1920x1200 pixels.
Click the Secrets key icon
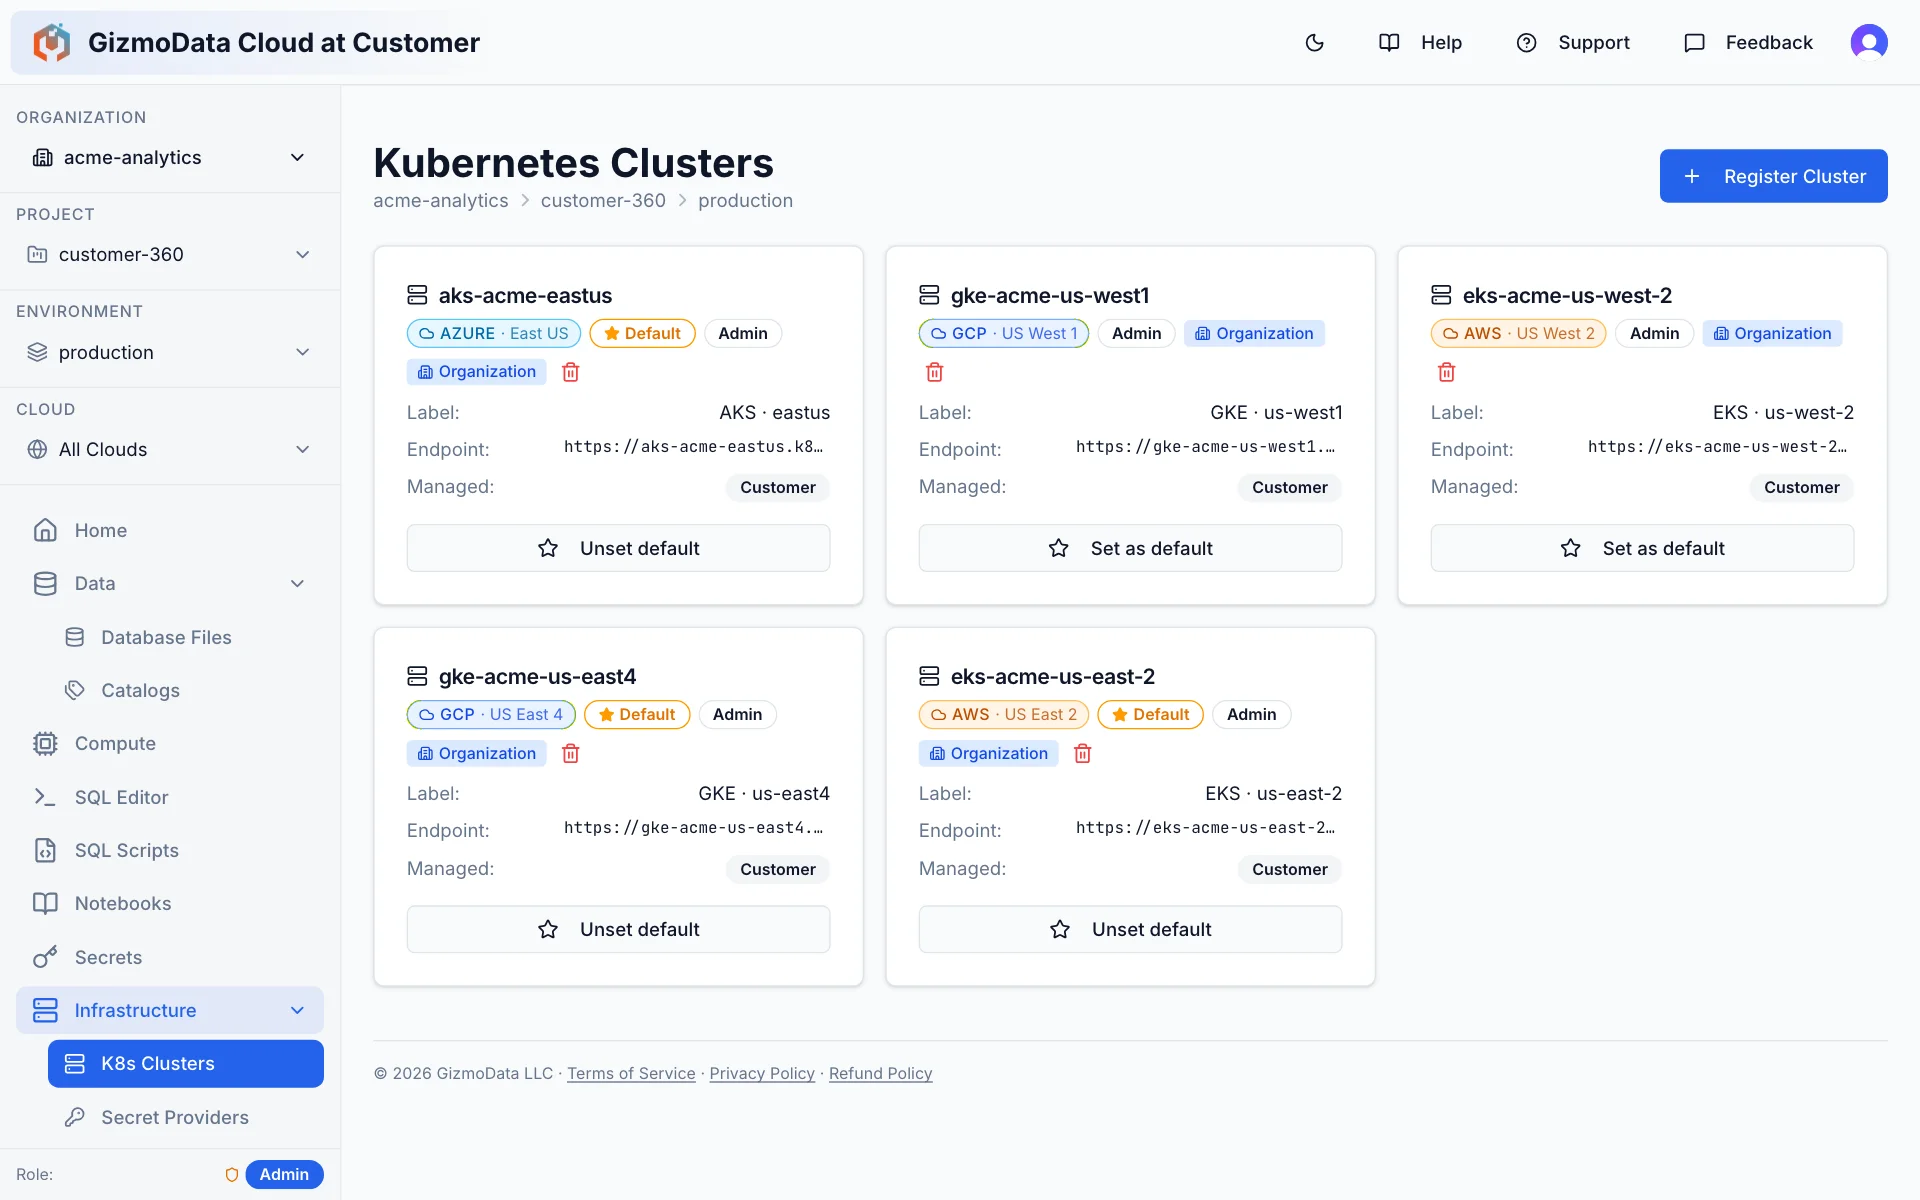point(45,957)
